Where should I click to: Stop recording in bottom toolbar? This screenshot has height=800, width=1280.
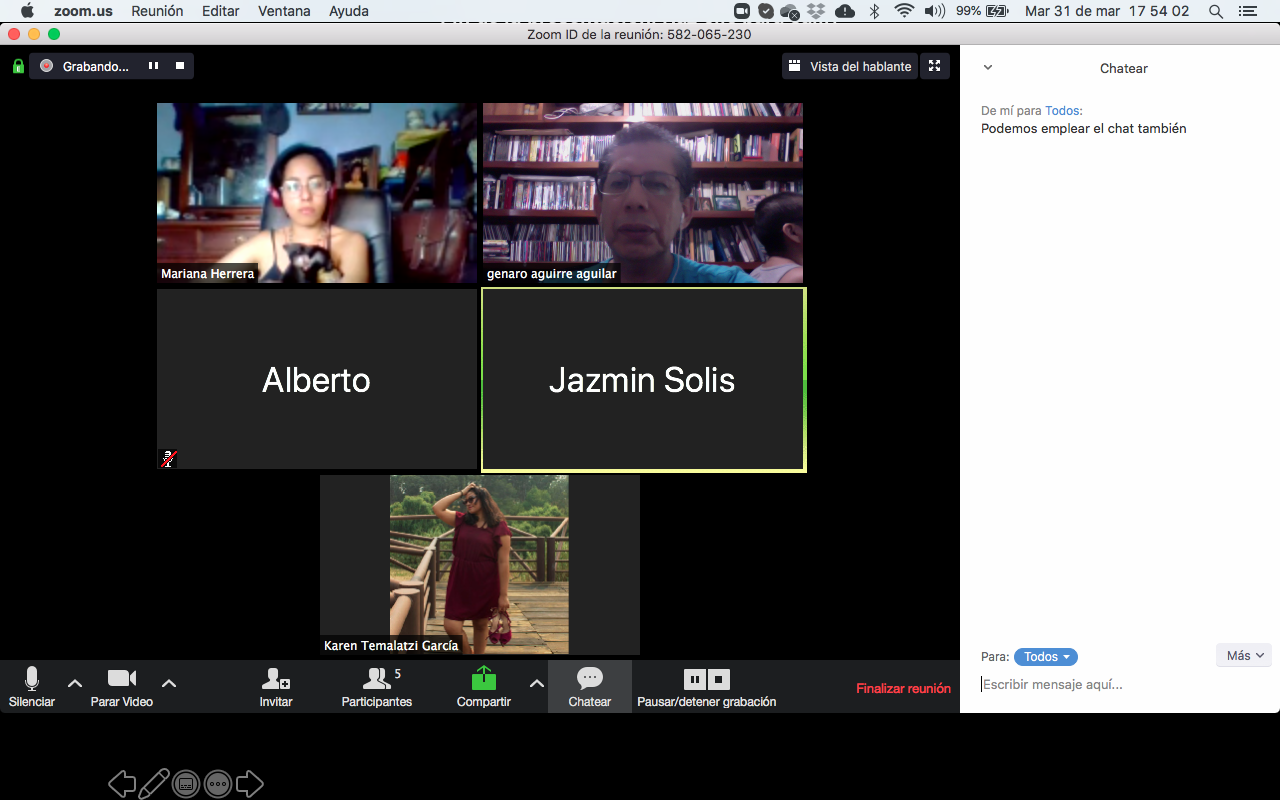(719, 680)
